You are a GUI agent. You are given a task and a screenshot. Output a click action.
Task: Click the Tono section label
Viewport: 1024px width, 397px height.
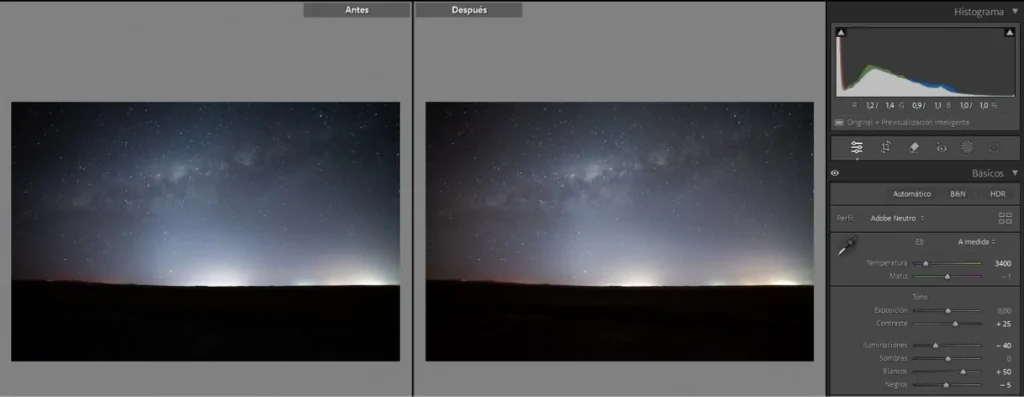[x=920, y=296]
